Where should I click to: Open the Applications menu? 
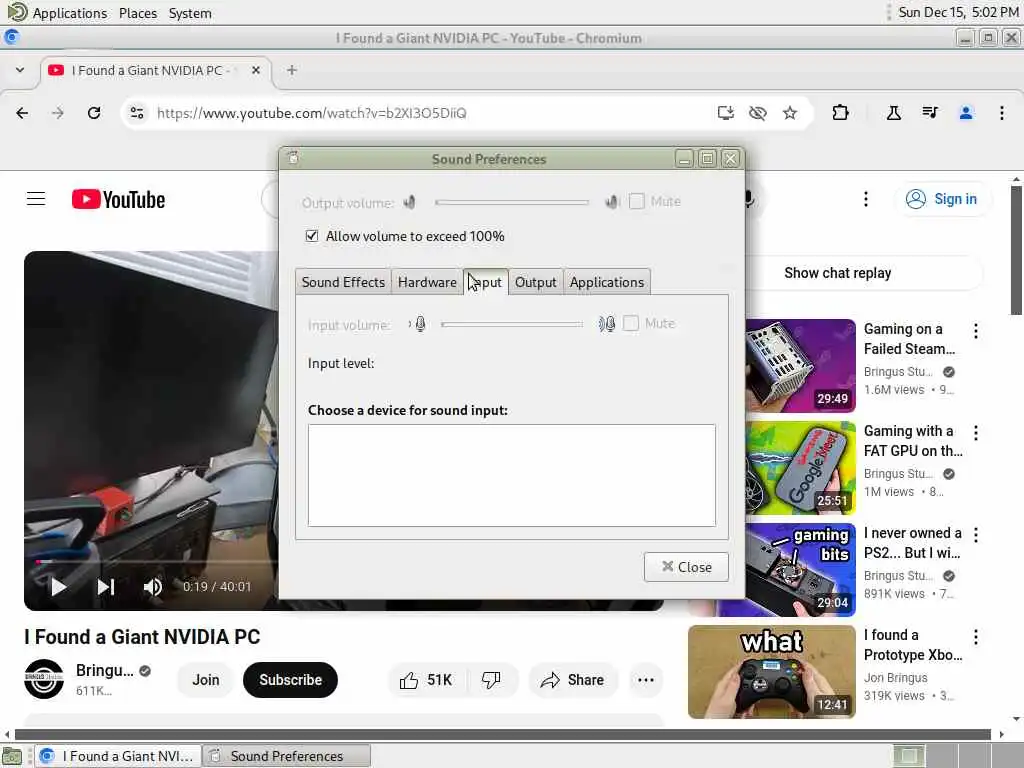pyautogui.click(x=69, y=13)
